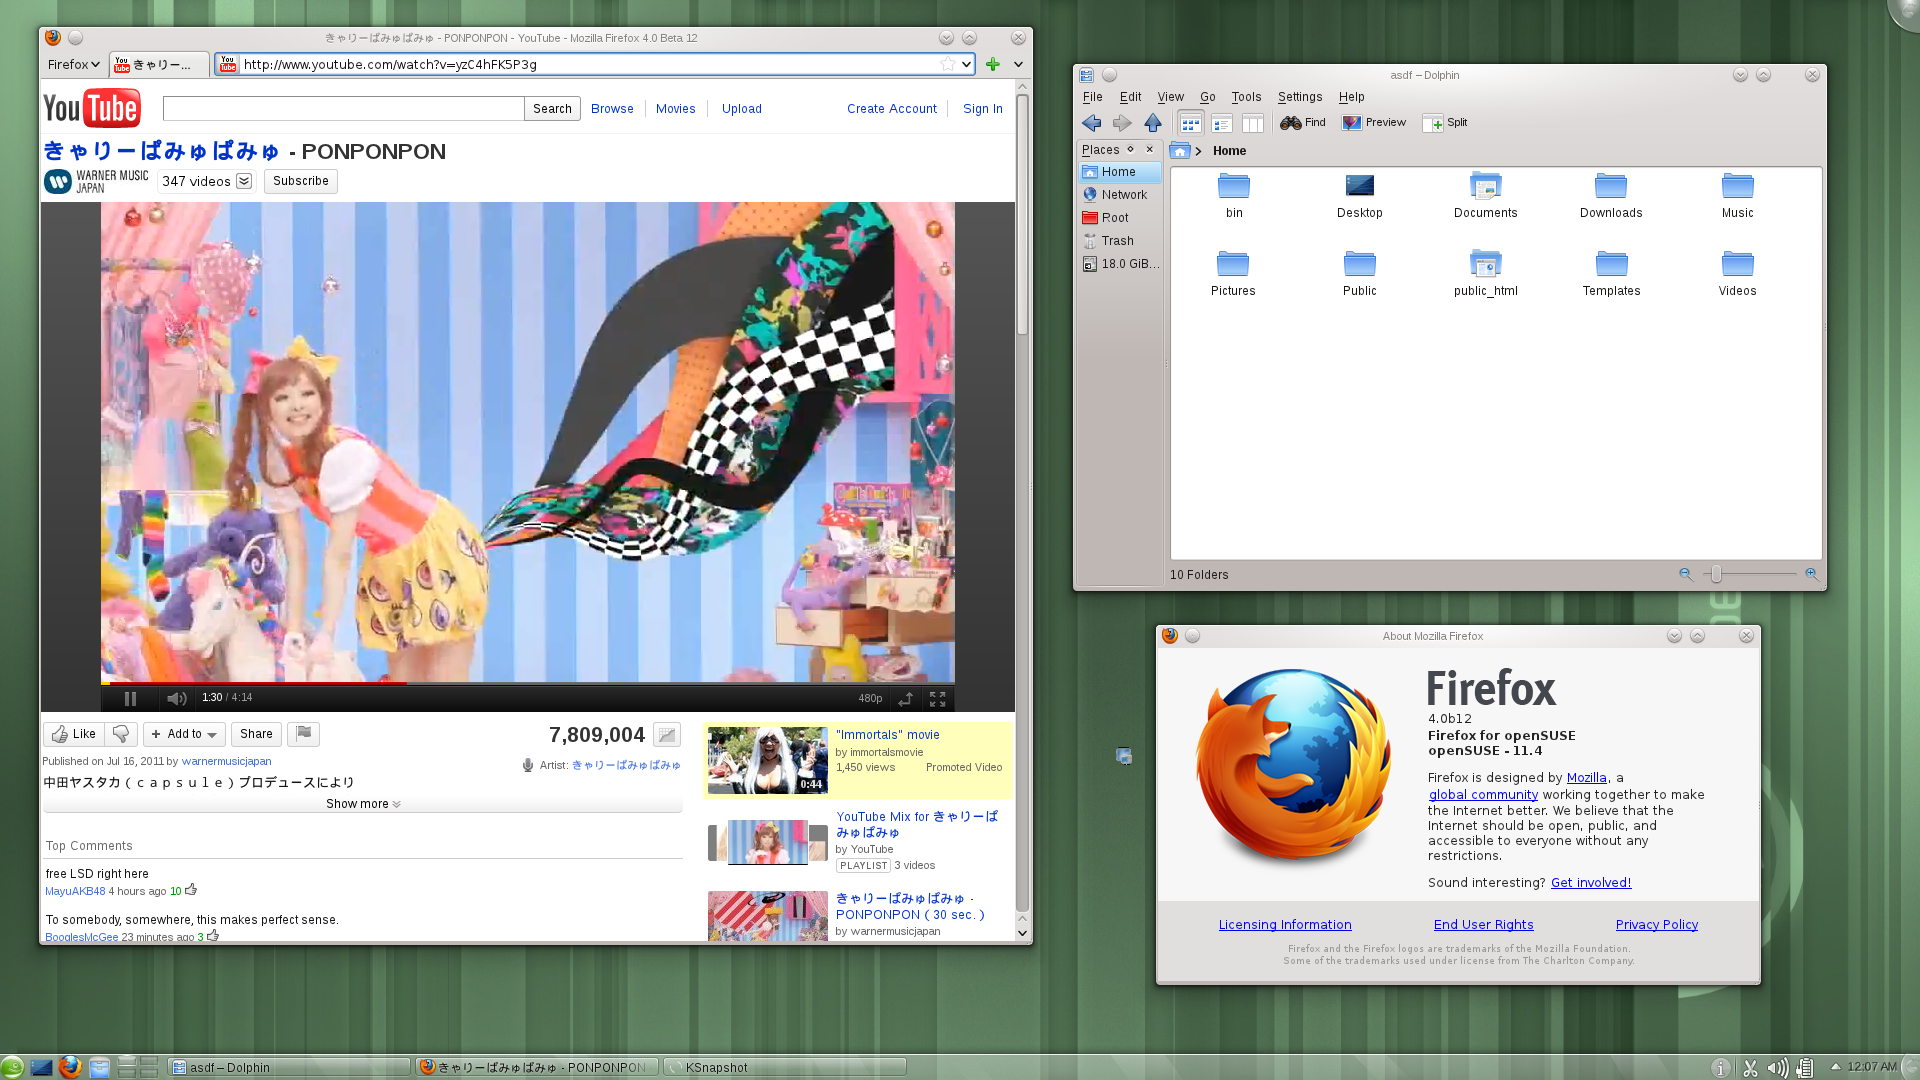
Task: Go back in Dolphin
Action: [1092, 123]
